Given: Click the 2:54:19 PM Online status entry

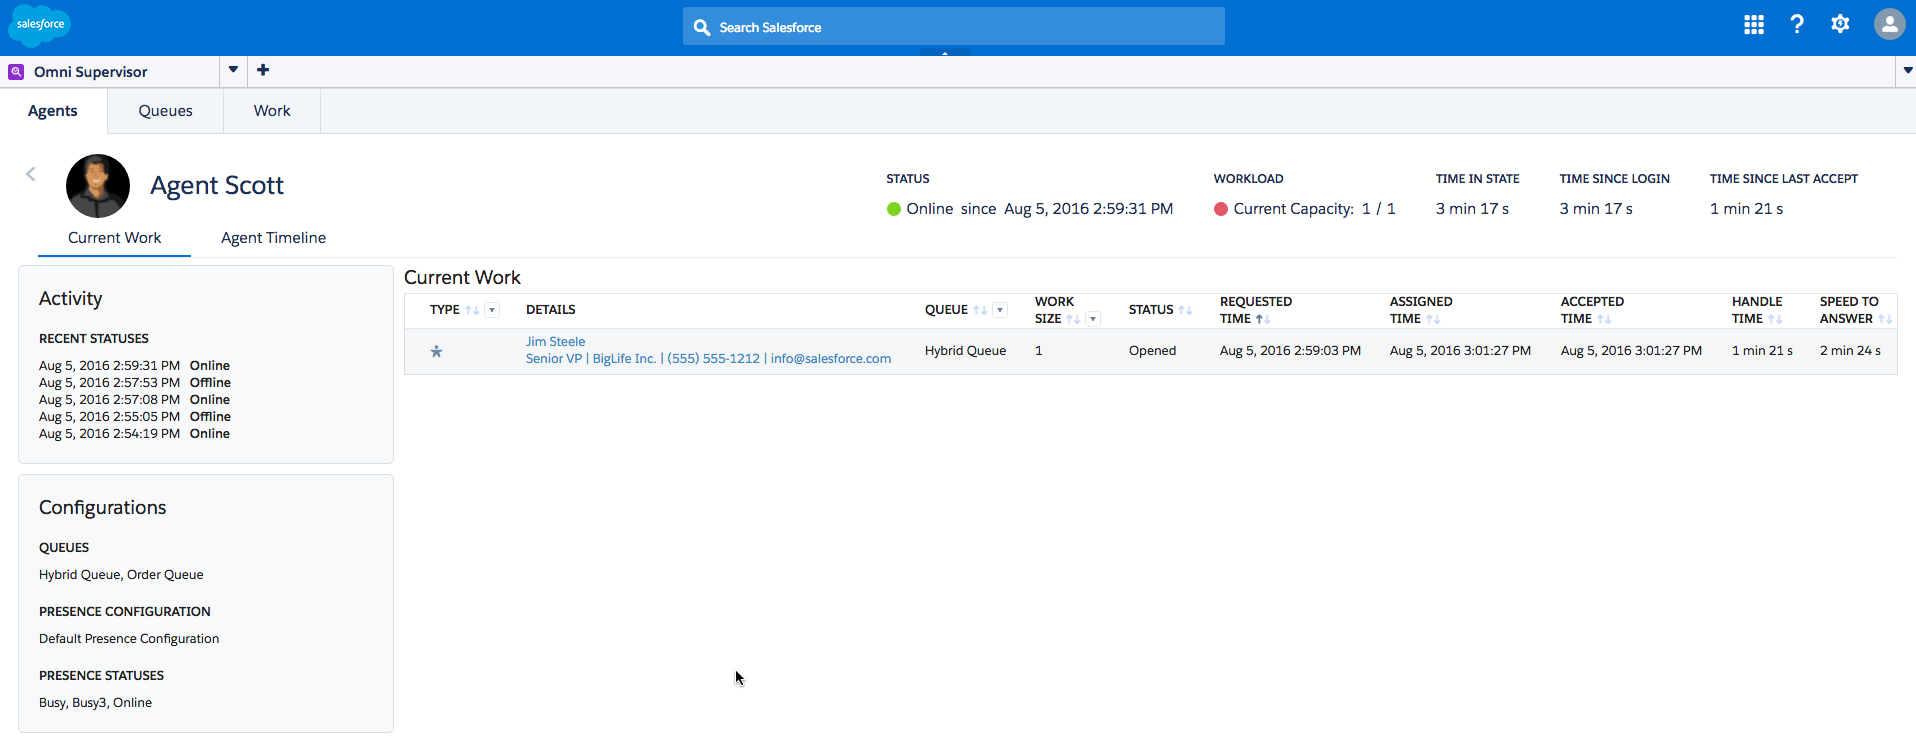Looking at the screenshot, I should pyautogui.click(x=134, y=434).
